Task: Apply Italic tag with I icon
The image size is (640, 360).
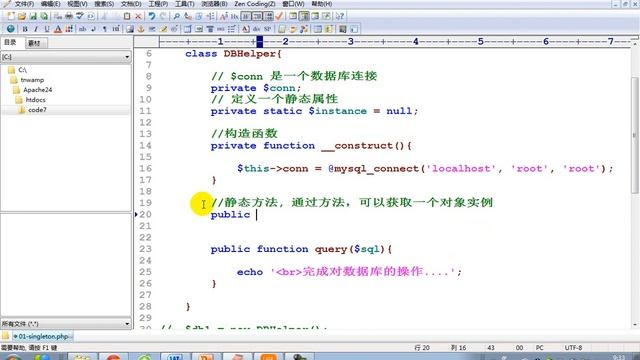Action: pos(36,29)
